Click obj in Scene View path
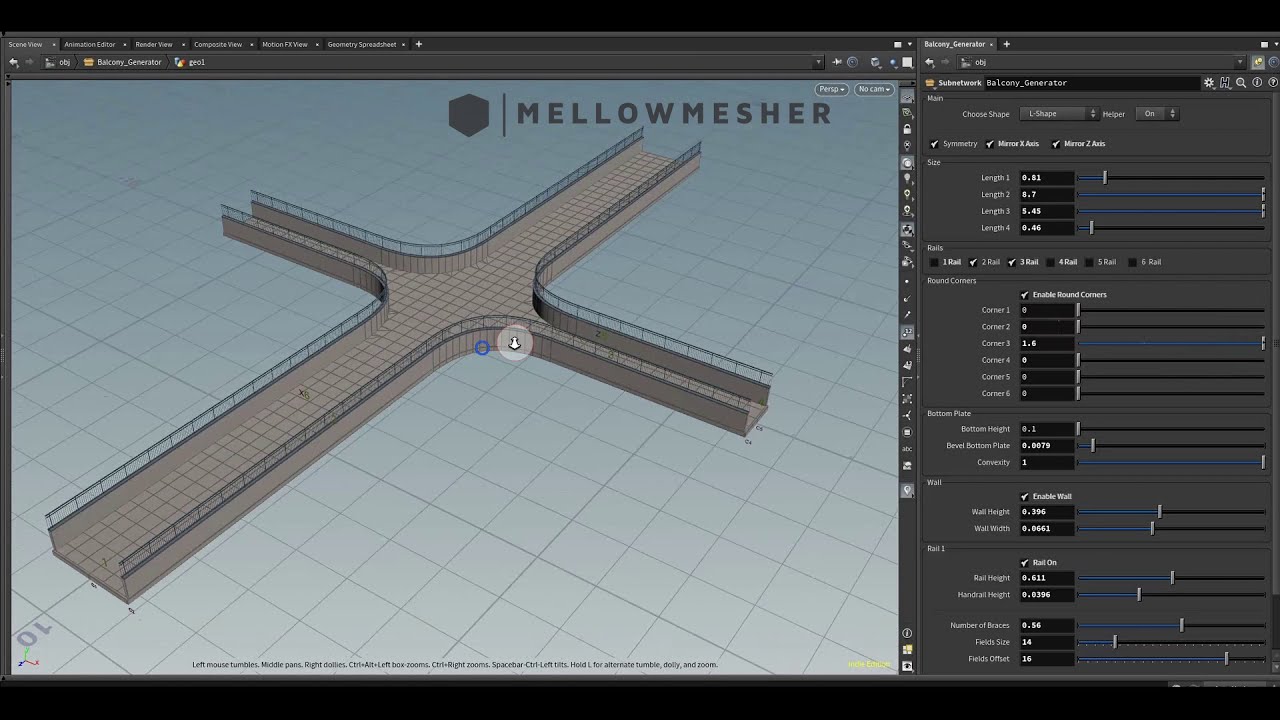Viewport: 1280px width, 720px height. (x=64, y=62)
